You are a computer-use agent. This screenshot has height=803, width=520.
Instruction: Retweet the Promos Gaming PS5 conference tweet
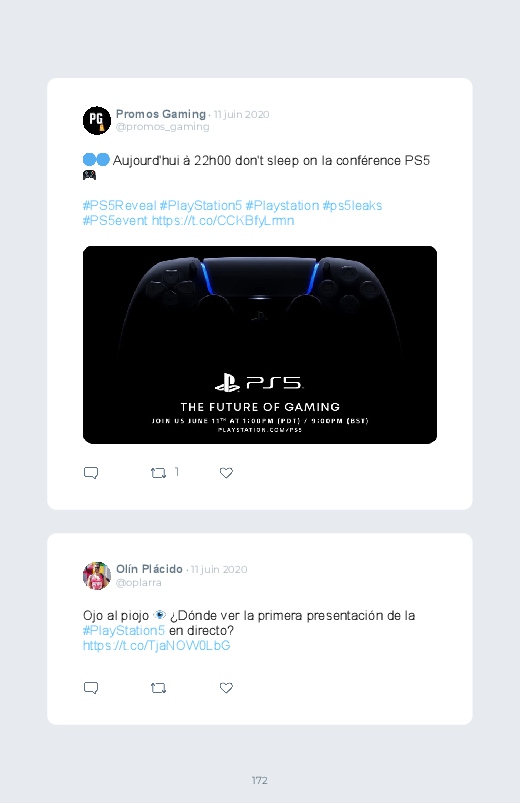158,473
